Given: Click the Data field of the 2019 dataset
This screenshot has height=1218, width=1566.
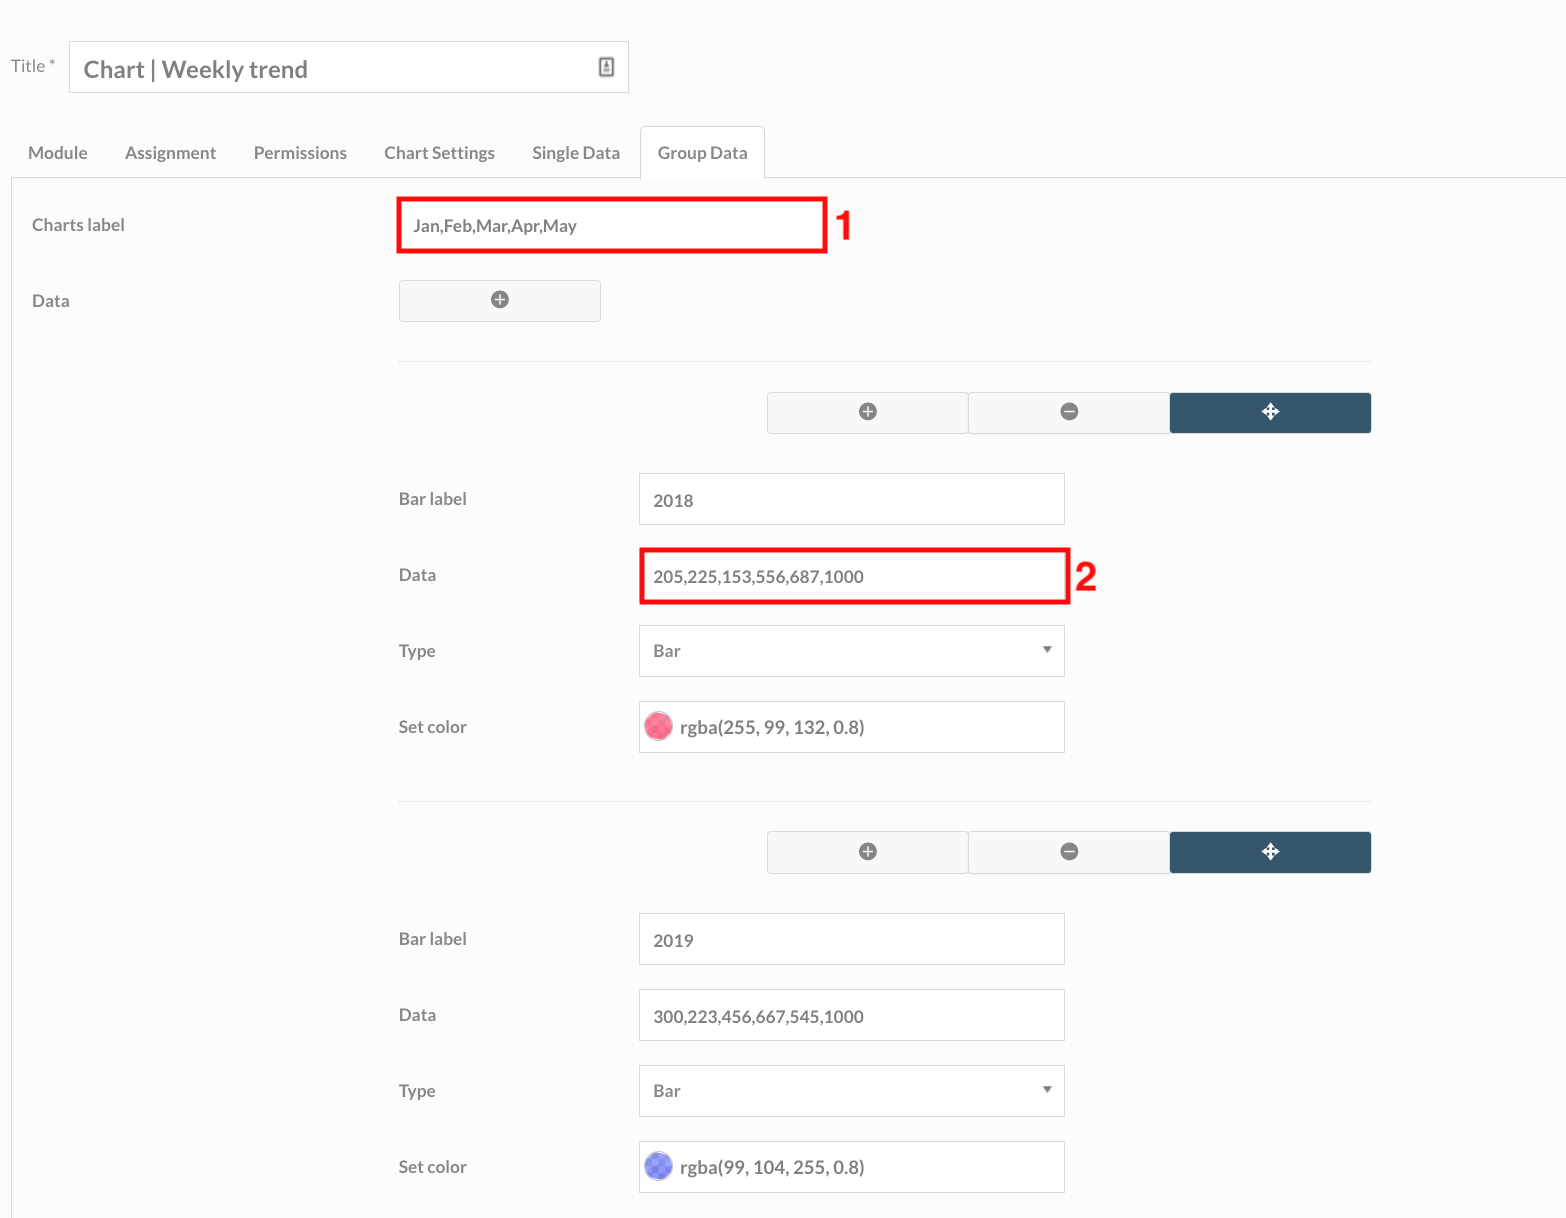Looking at the screenshot, I should point(851,1015).
